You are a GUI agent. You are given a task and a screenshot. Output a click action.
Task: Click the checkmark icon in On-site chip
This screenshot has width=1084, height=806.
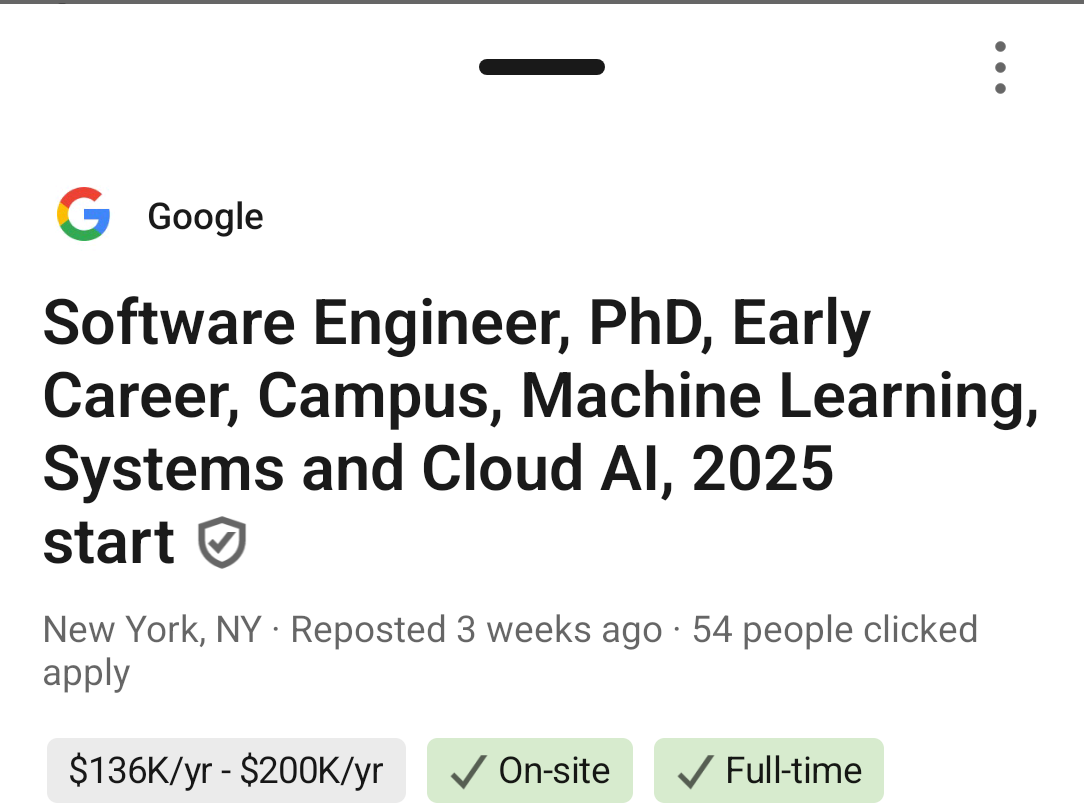469,771
